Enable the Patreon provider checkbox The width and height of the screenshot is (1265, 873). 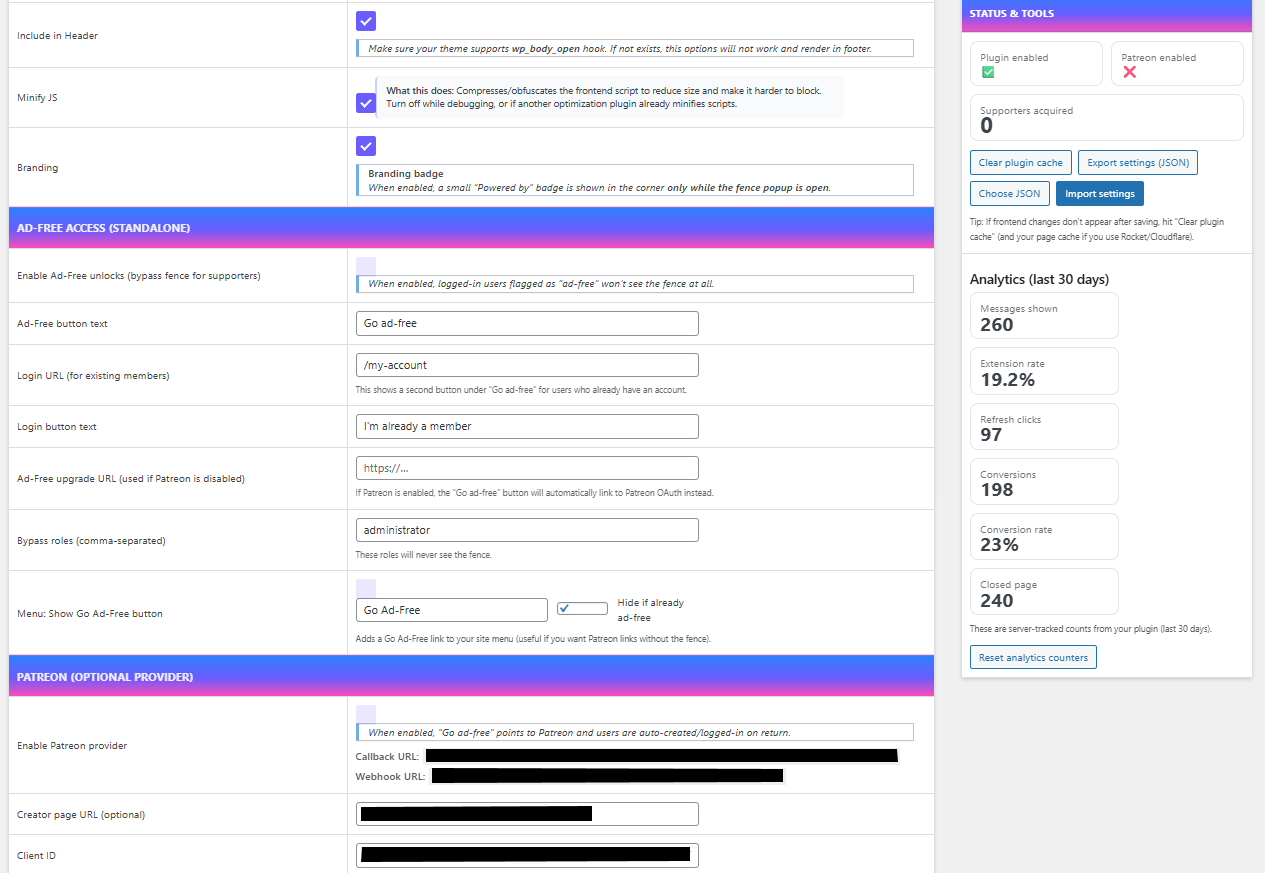(365, 712)
